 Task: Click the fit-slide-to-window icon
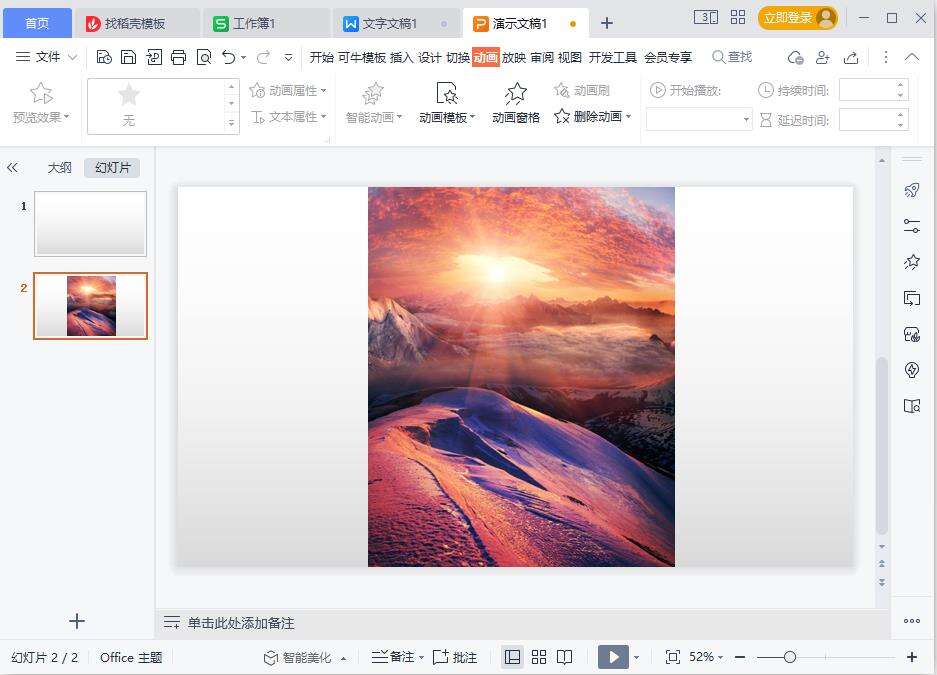click(673, 657)
